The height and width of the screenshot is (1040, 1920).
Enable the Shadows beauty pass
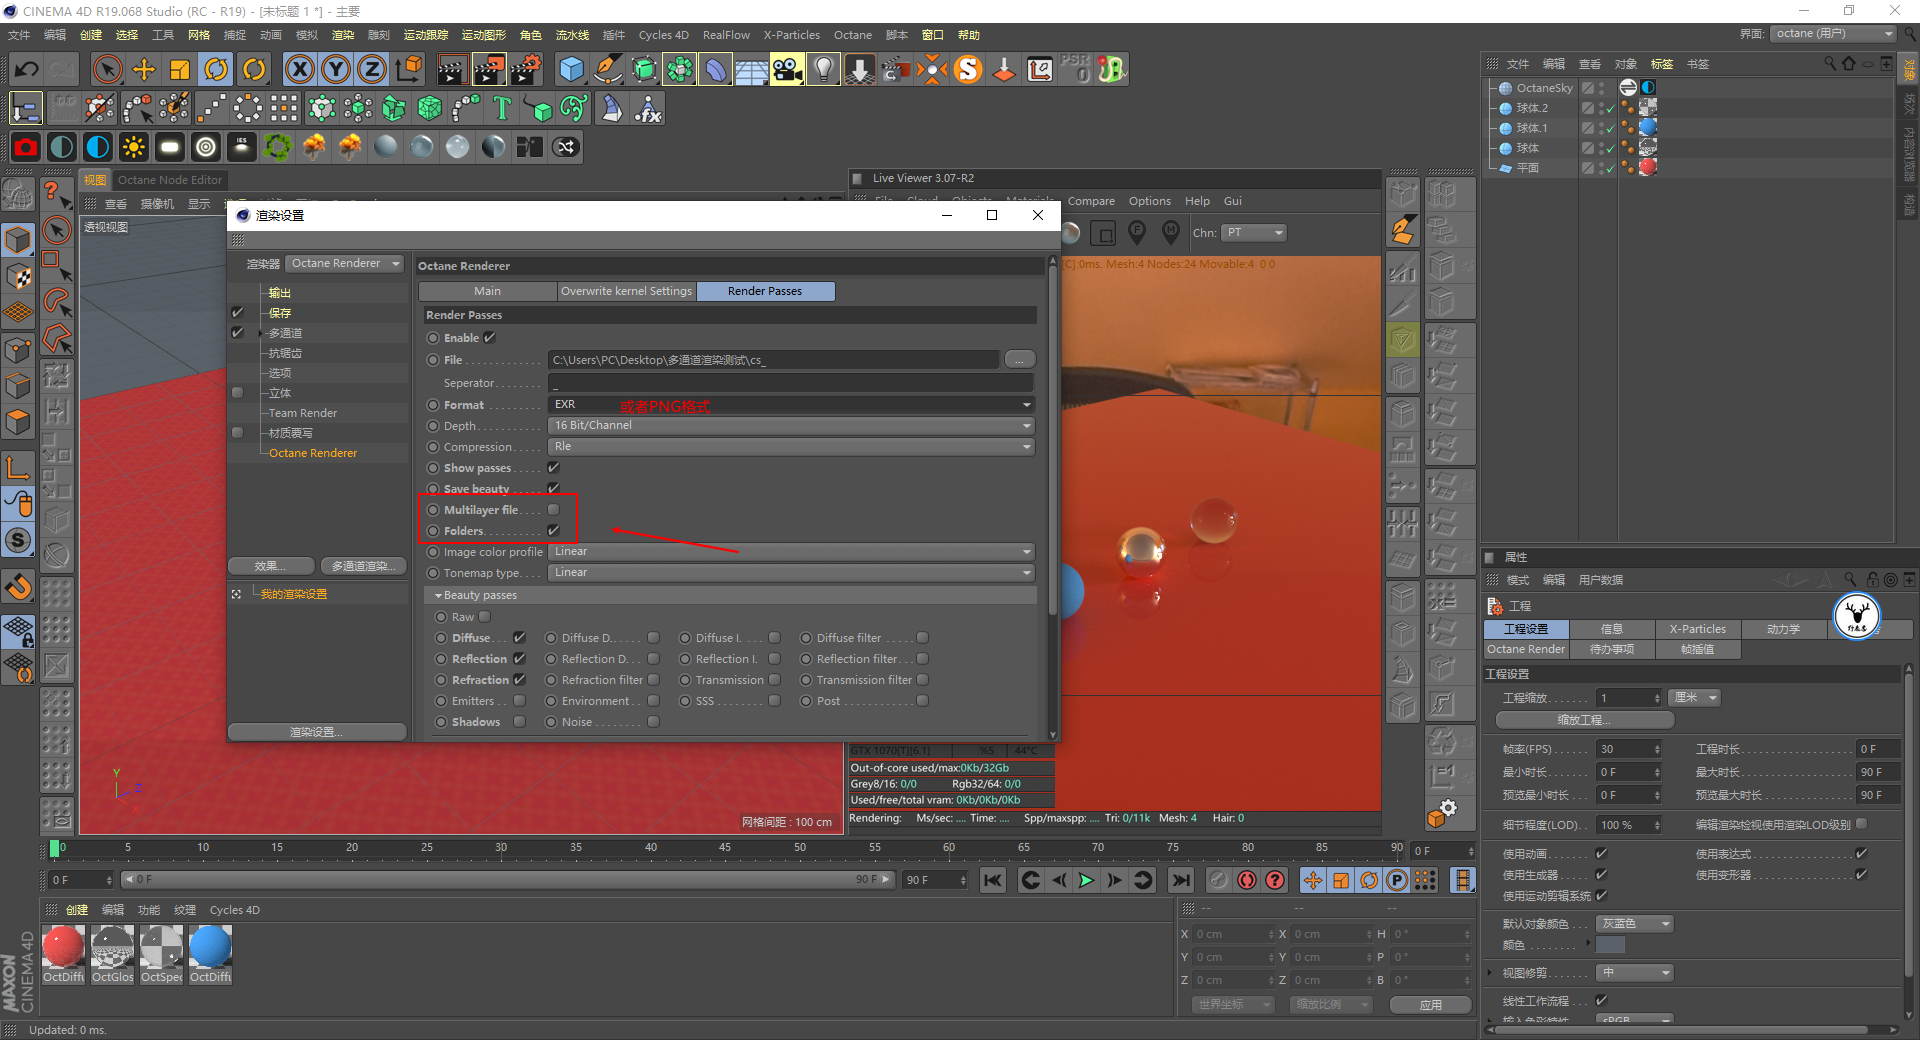point(519,722)
